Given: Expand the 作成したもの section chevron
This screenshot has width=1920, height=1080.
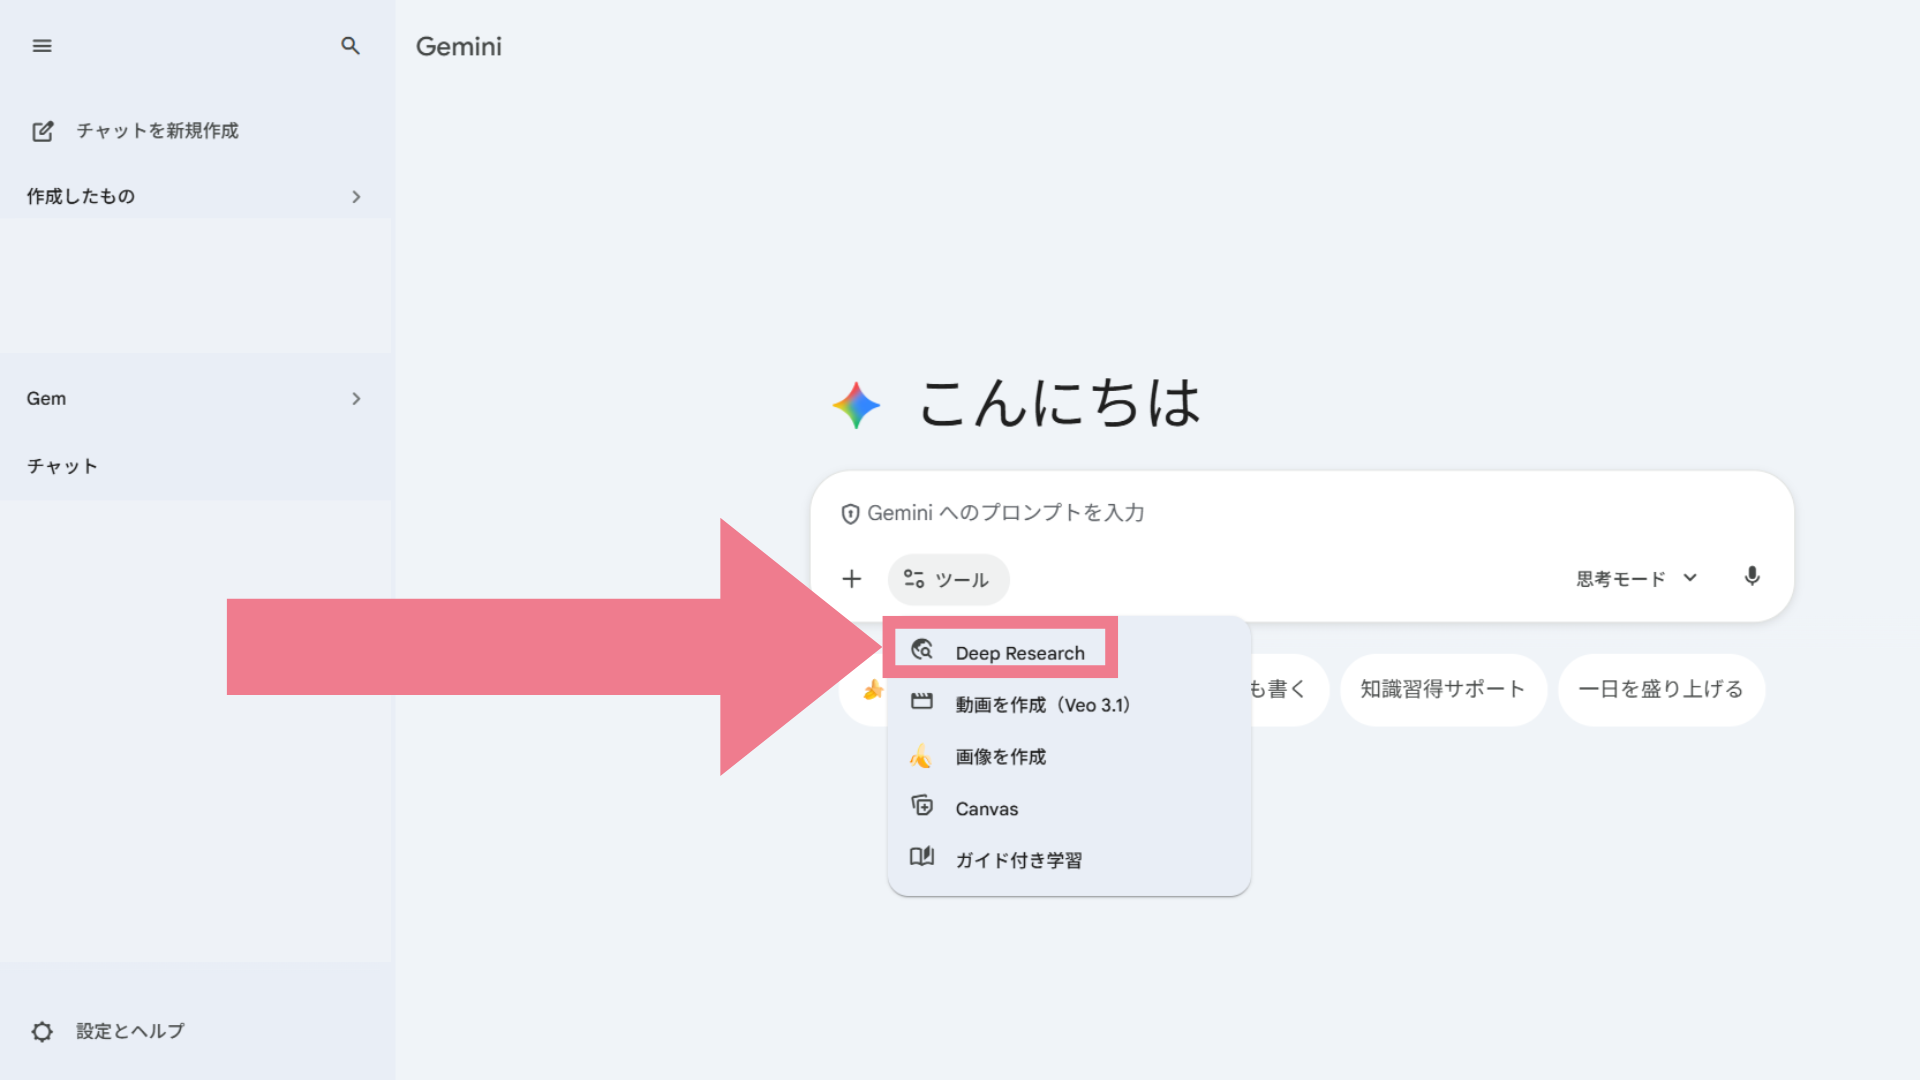Looking at the screenshot, I should click(356, 197).
